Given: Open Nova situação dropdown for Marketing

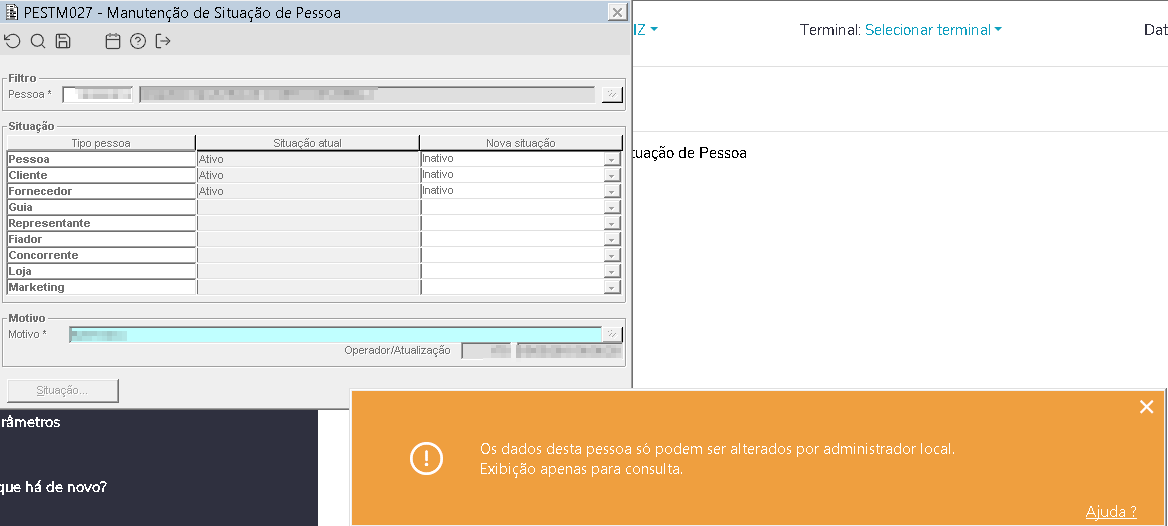Looking at the screenshot, I should (x=612, y=287).
